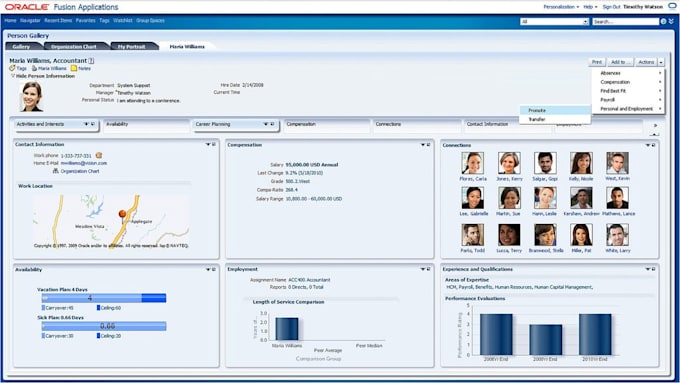Screen dimensions: 680x383
Task: Open the Personalization dropdown
Action: (x=561, y=7)
